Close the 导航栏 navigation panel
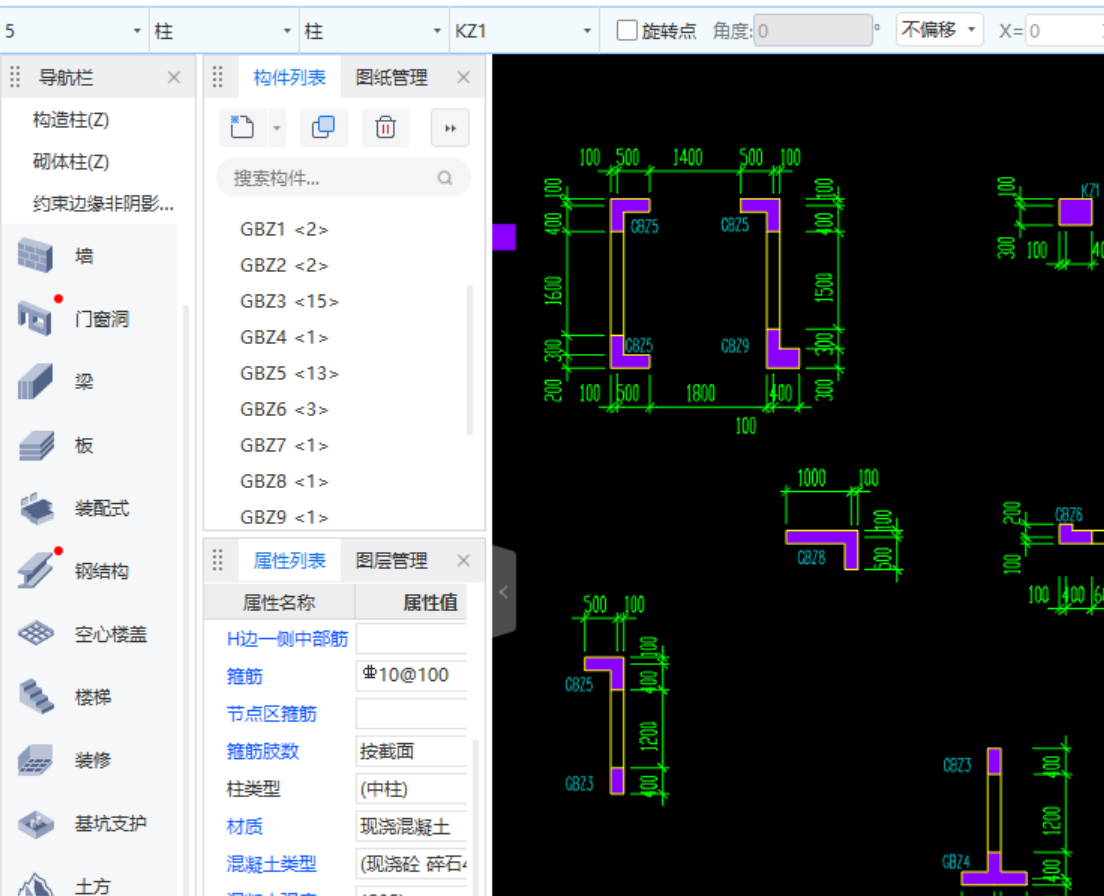Image resolution: width=1104 pixels, height=896 pixels. pos(174,77)
